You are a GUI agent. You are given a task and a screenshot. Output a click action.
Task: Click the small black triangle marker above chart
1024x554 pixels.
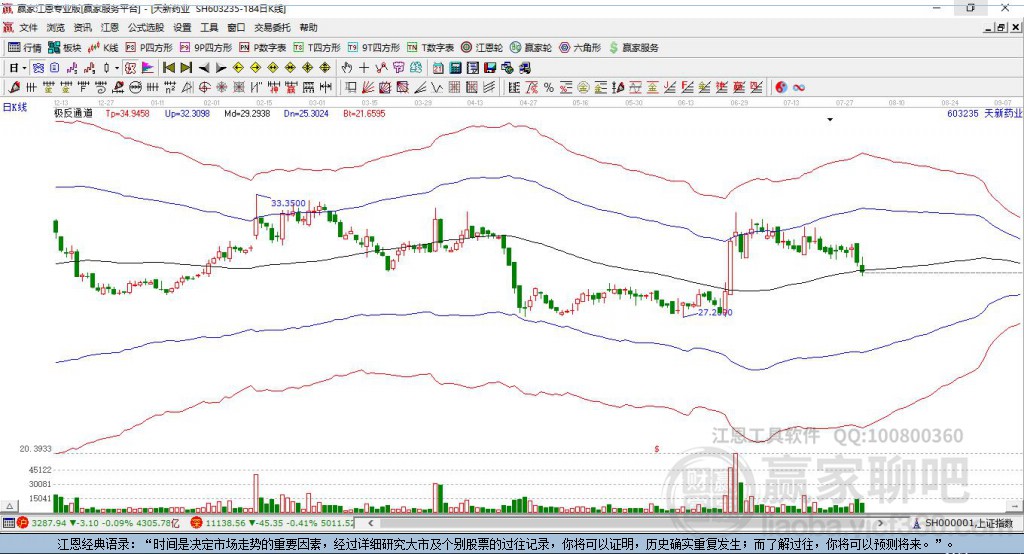pos(830,120)
